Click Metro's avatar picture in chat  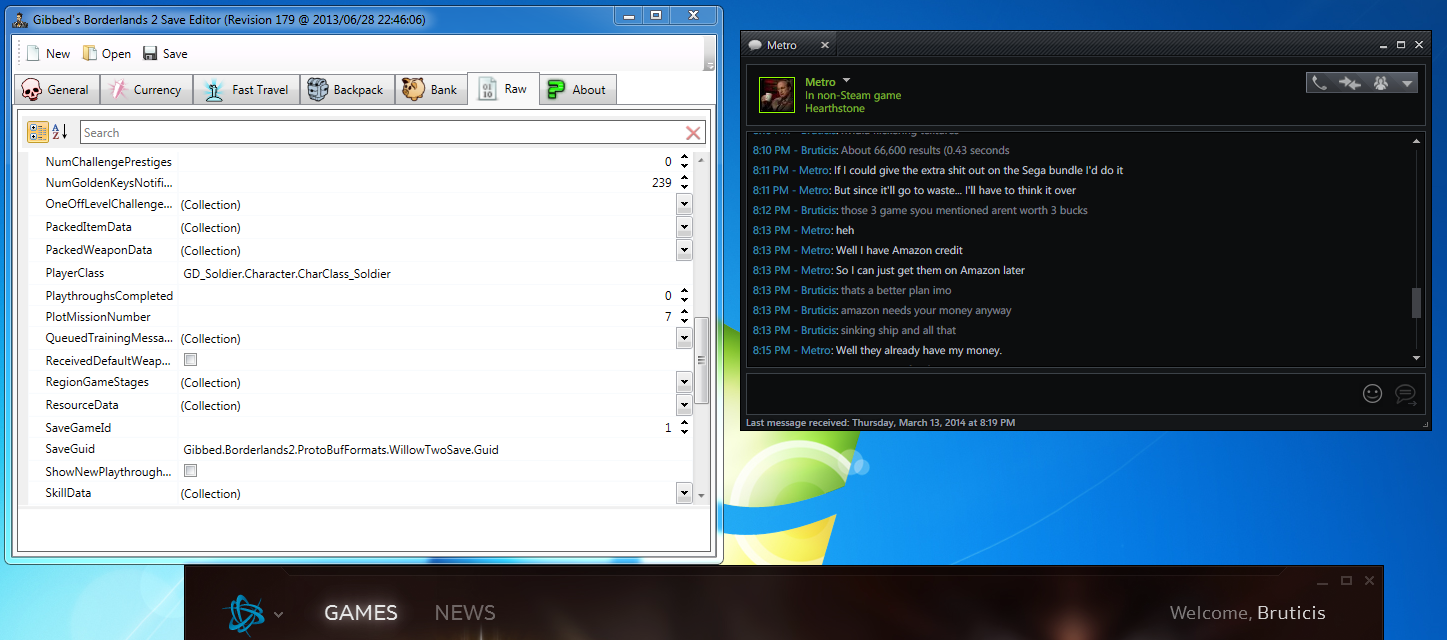click(x=777, y=96)
